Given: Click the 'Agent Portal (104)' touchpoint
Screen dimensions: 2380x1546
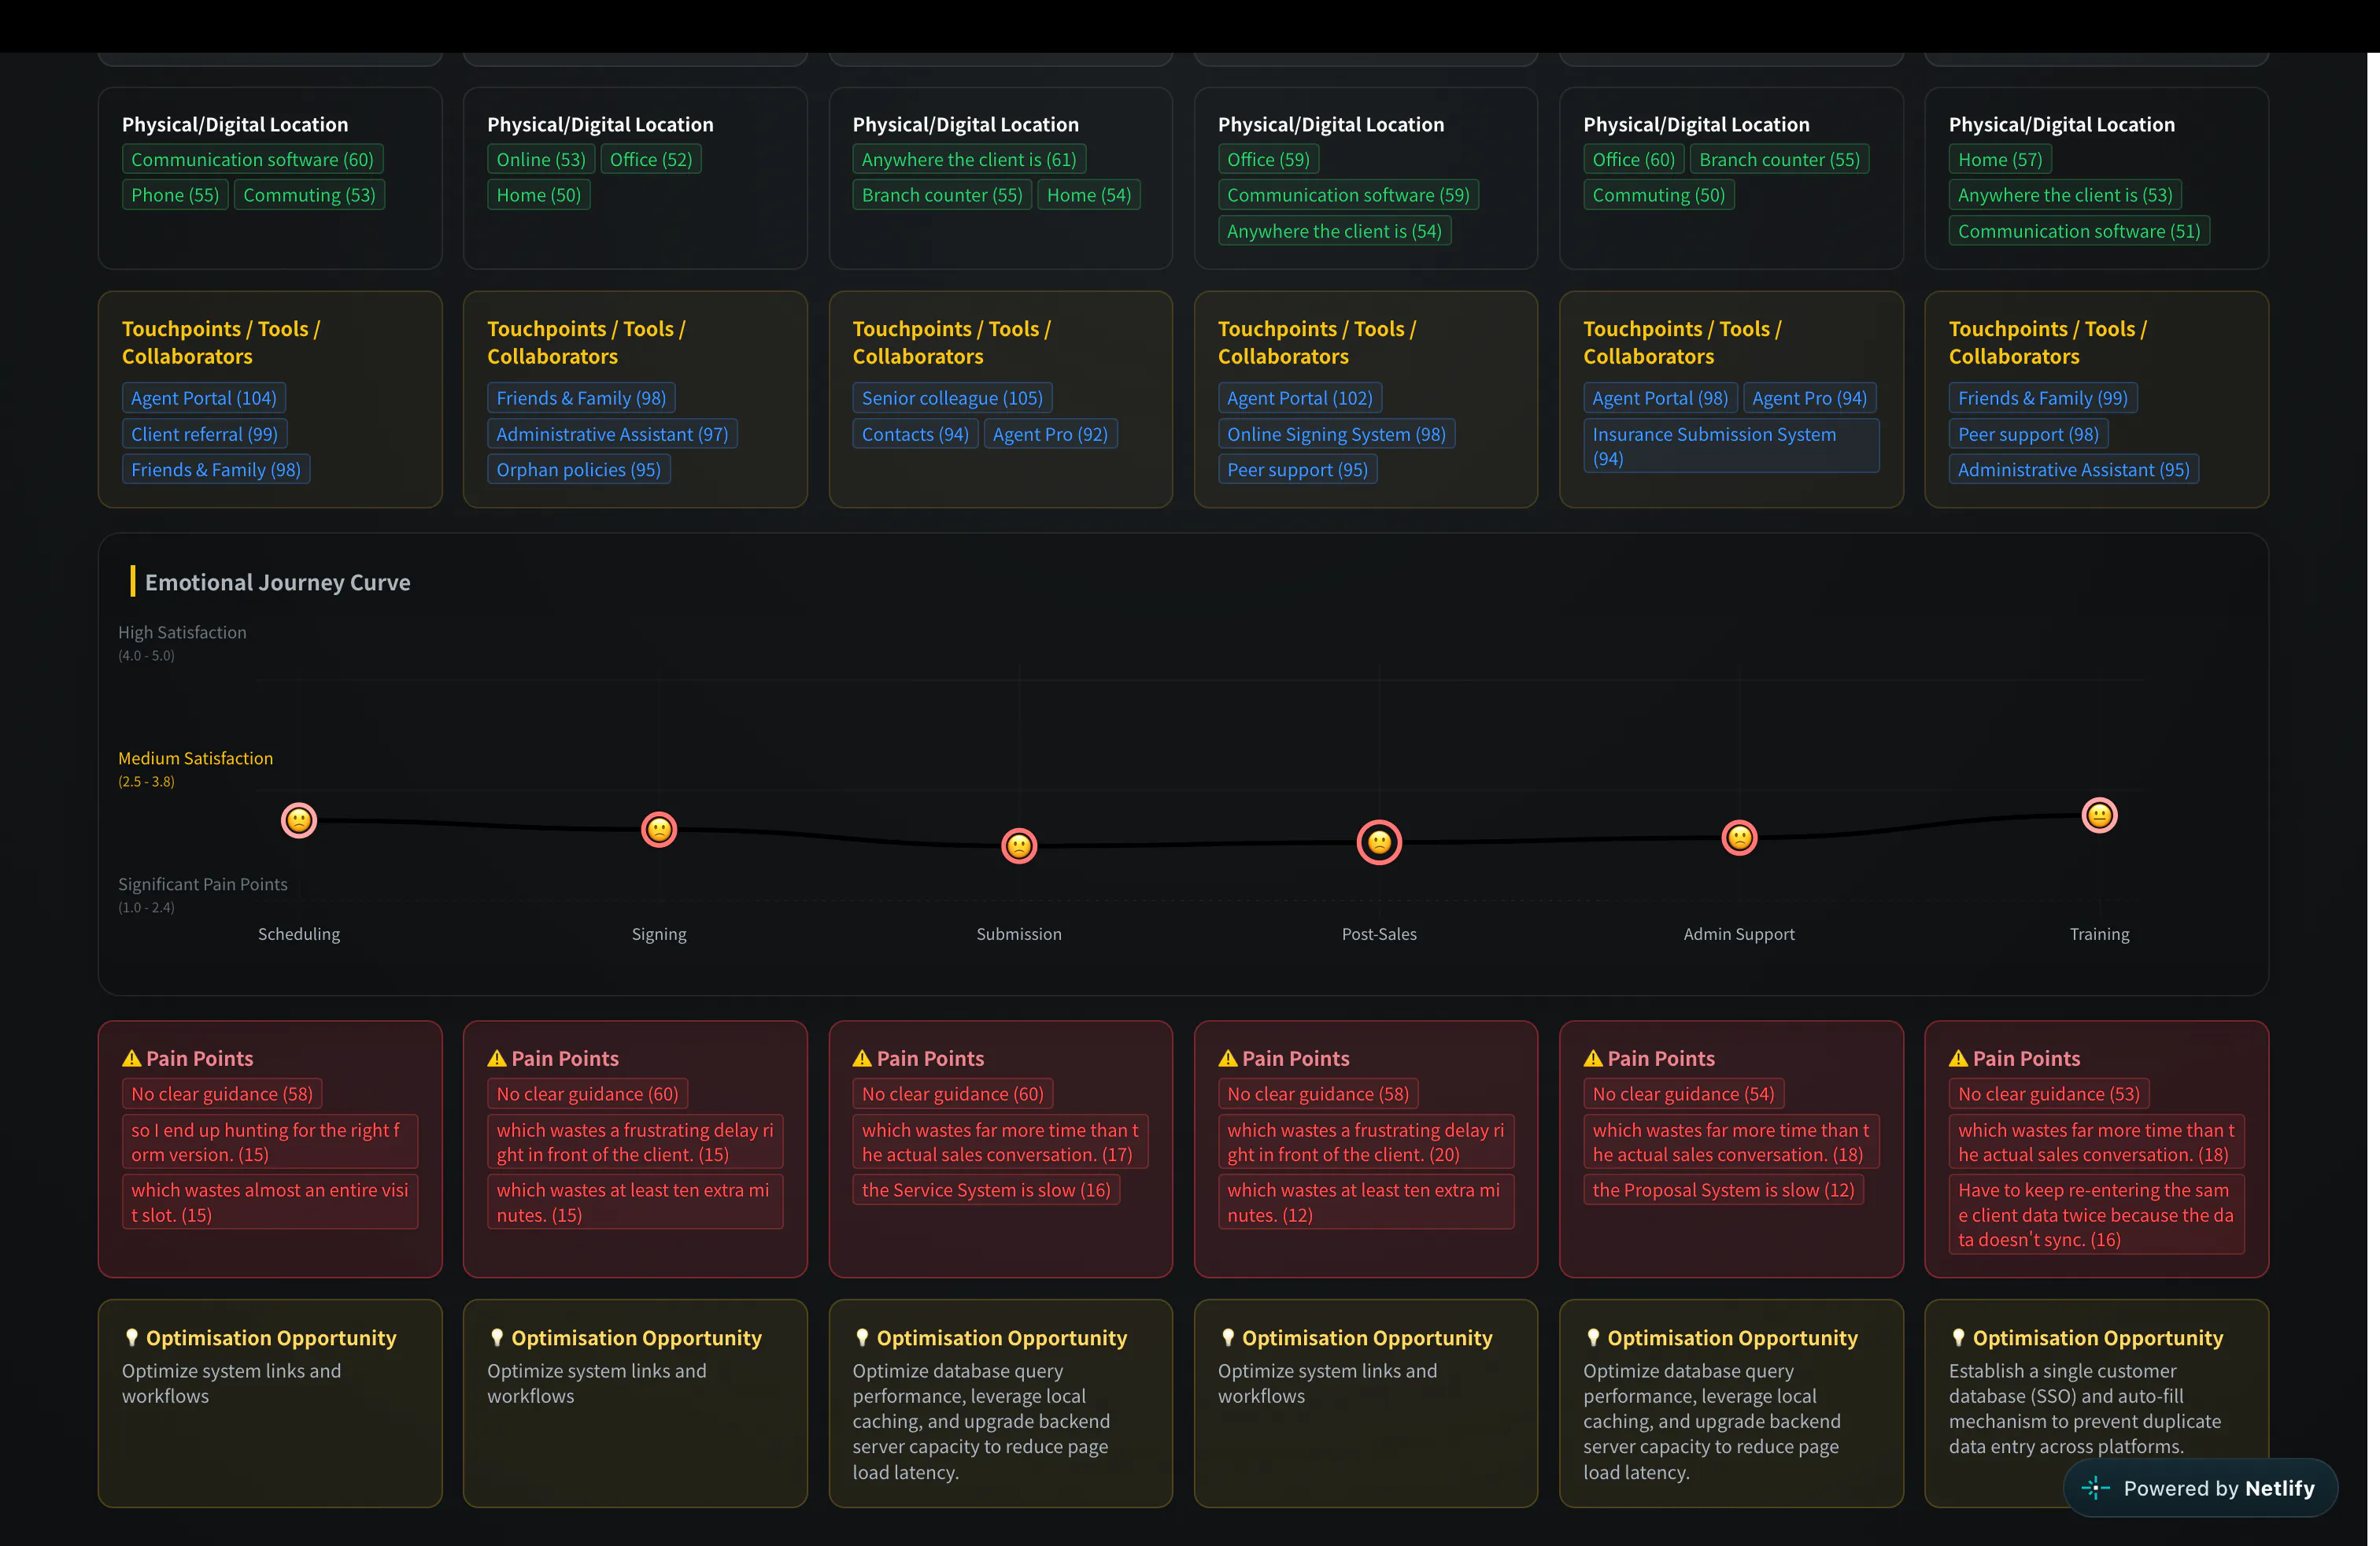Looking at the screenshot, I should (x=204, y=398).
